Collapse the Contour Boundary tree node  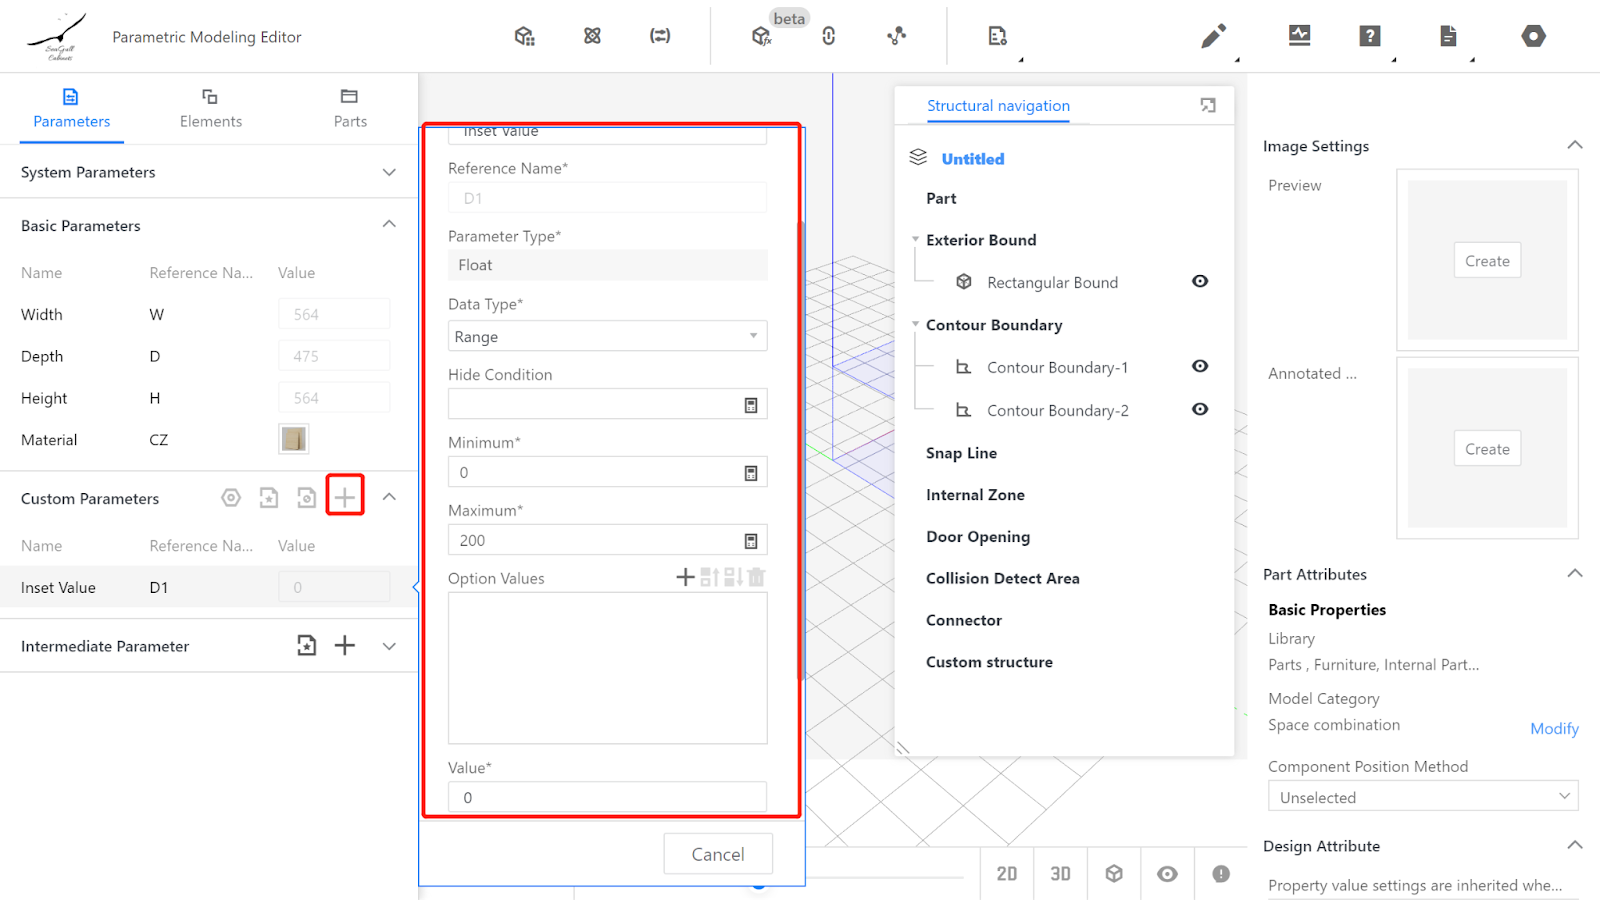[x=915, y=325]
